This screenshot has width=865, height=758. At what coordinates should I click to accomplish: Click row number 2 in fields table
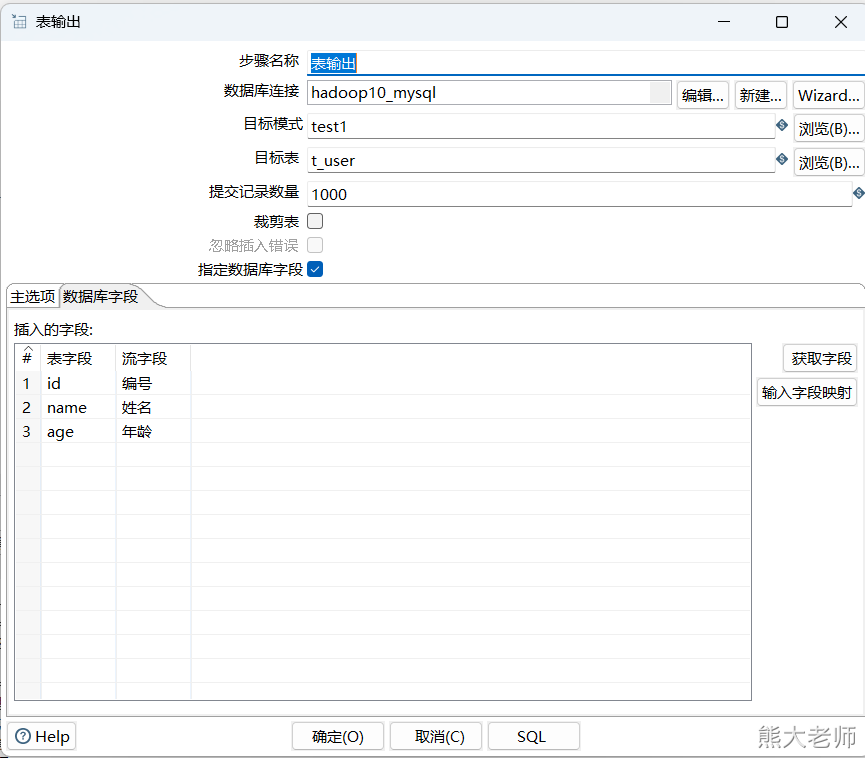[27, 407]
